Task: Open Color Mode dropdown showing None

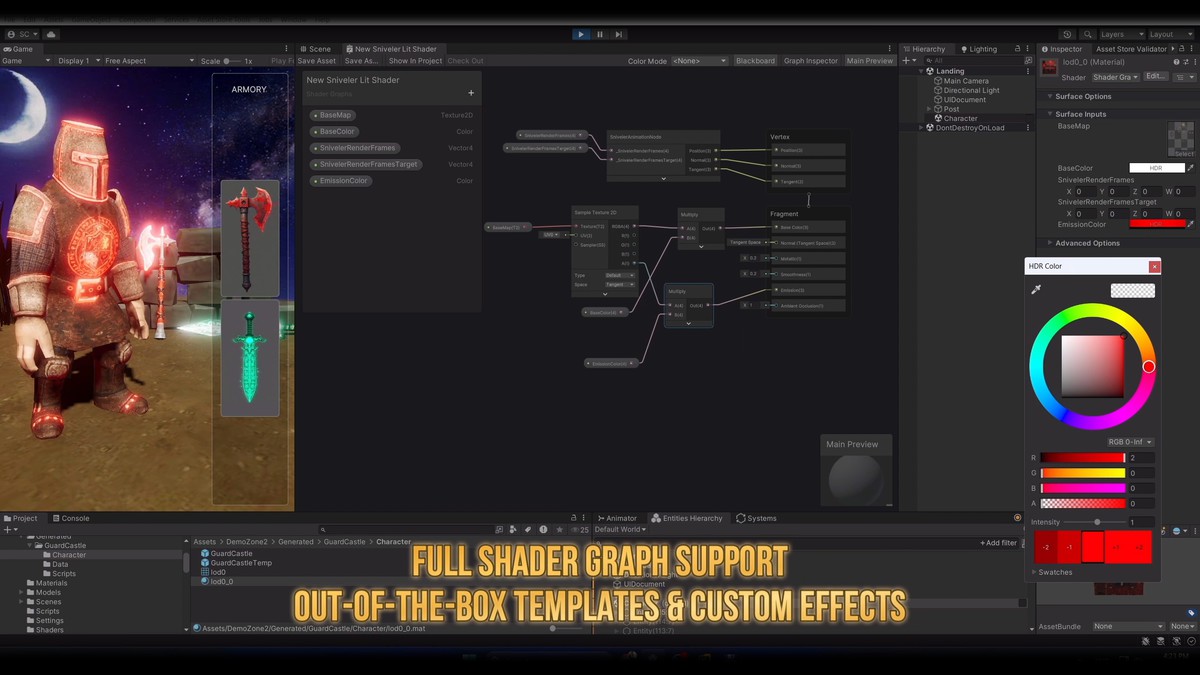Action: (699, 61)
